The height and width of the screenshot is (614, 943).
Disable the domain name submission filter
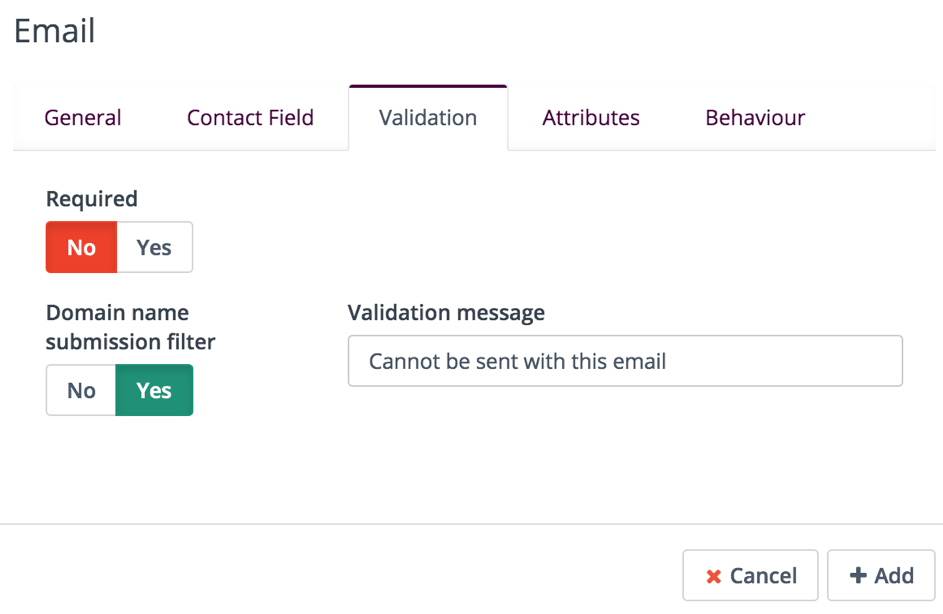(x=81, y=390)
